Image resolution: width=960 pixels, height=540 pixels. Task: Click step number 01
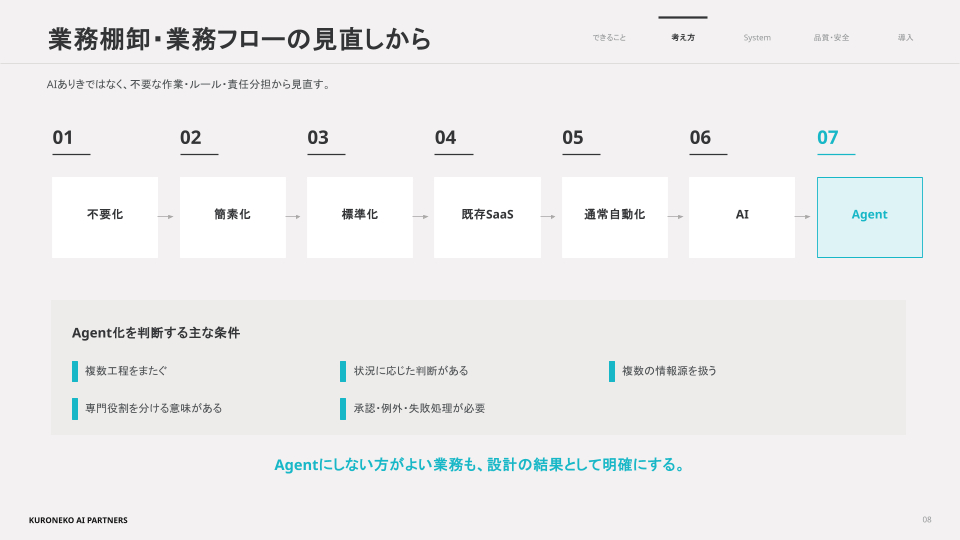pyautogui.click(x=62, y=137)
